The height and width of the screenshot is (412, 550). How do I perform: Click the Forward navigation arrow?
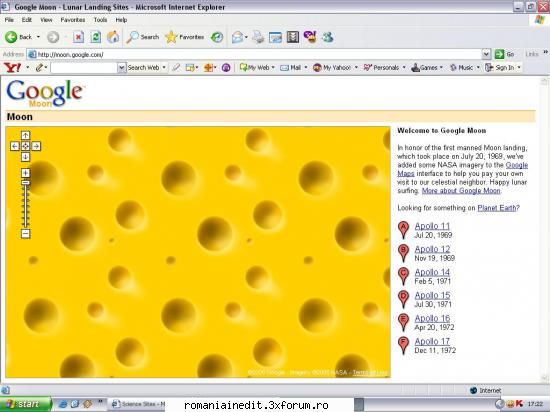(x=53, y=37)
